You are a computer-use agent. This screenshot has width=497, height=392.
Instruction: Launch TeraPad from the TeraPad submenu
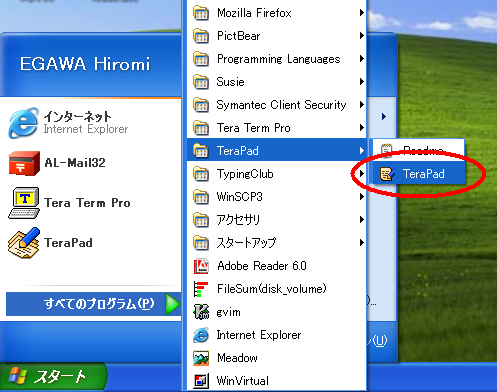click(419, 174)
